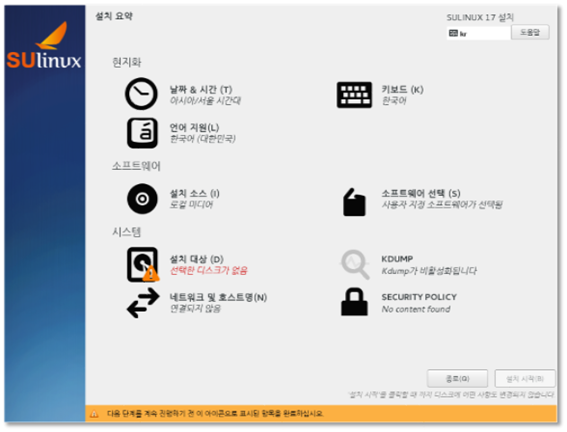Image resolution: width=567 pixels, height=432 pixels.
Task: Click the 종료(Q) quit button
Action: (457, 378)
